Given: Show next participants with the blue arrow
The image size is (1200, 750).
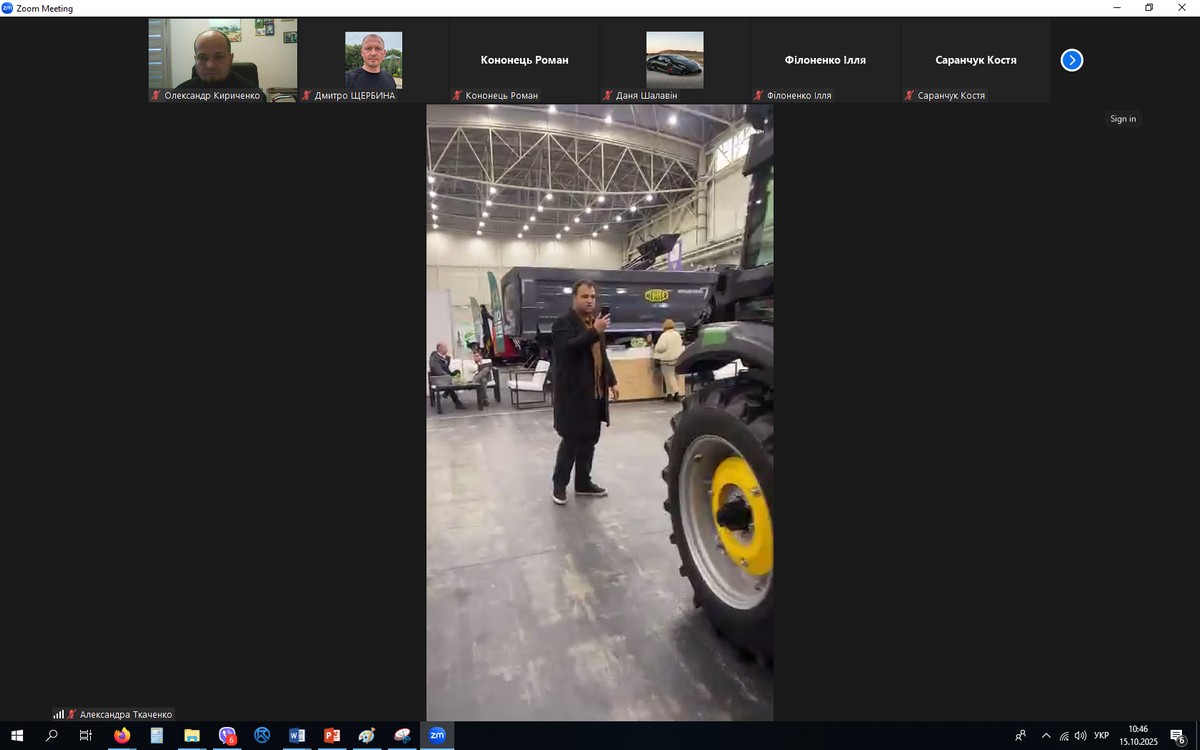Looking at the screenshot, I should [x=1071, y=60].
